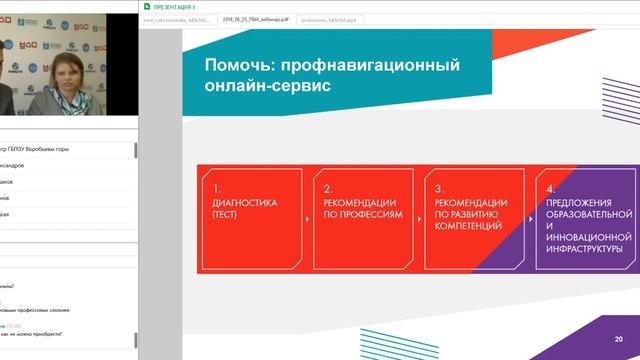
Task: Click the slide title Помочь: профнавигационный онлайн-сервис
Action: click(332, 75)
